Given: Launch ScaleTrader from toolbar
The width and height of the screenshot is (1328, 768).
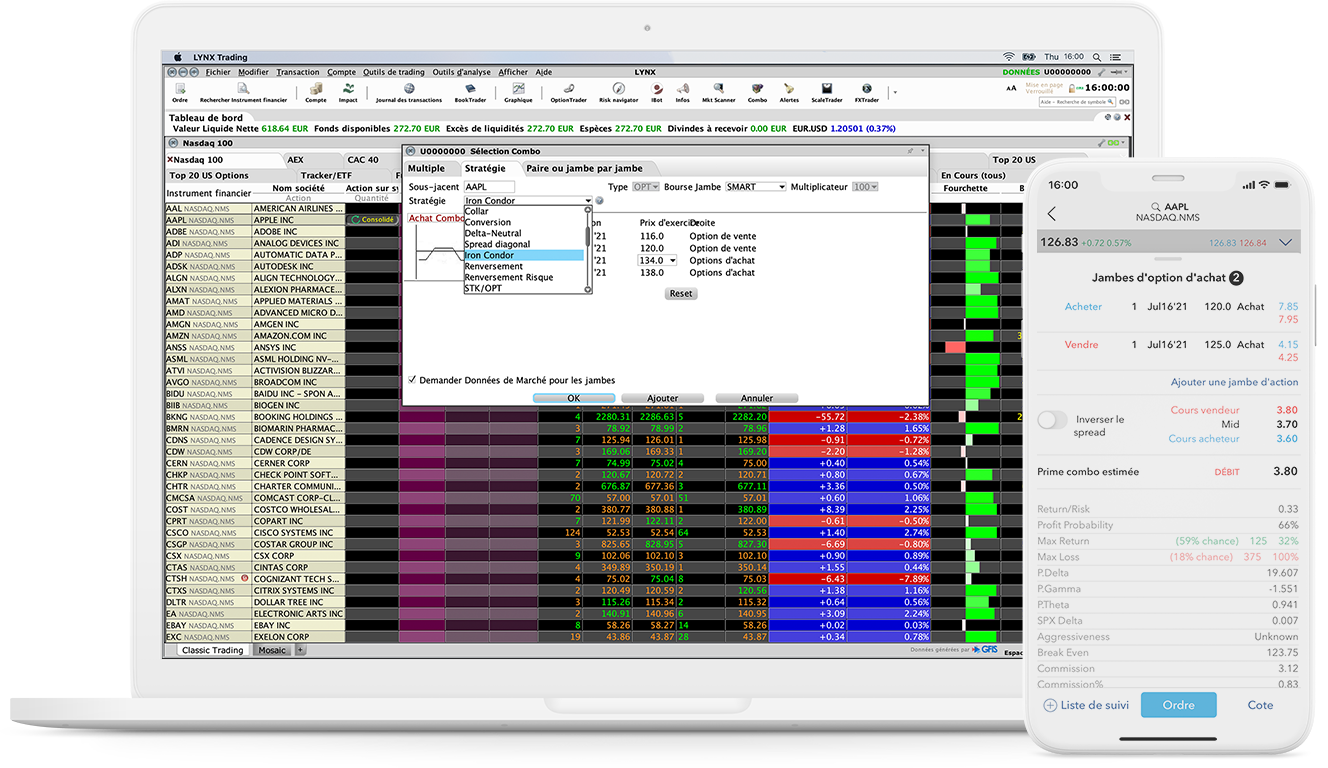Looking at the screenshot, I should click(826, 92).
